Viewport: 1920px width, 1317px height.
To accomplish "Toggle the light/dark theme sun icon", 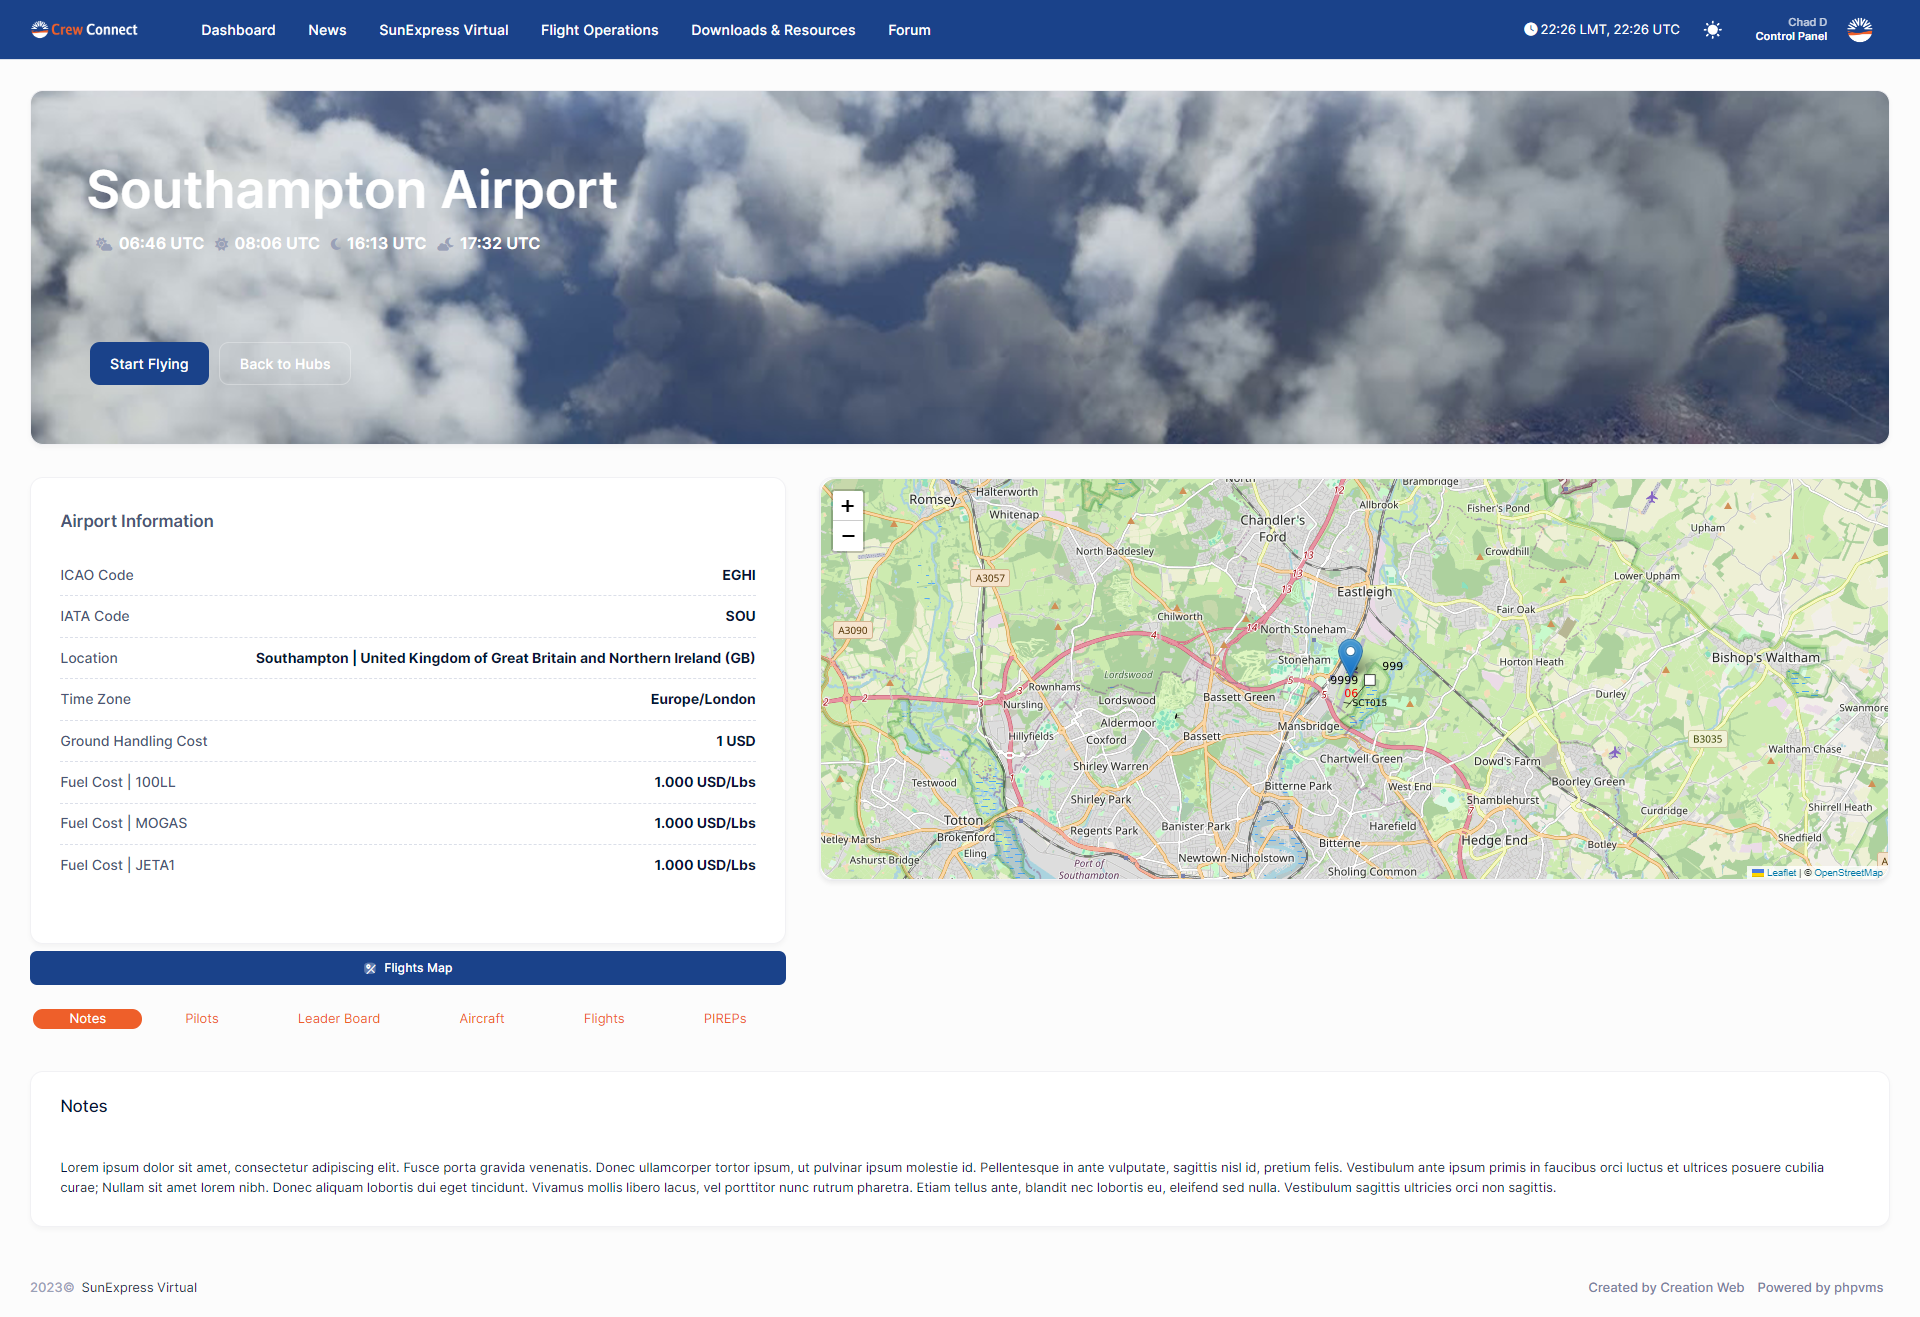I will point(1713,29).
